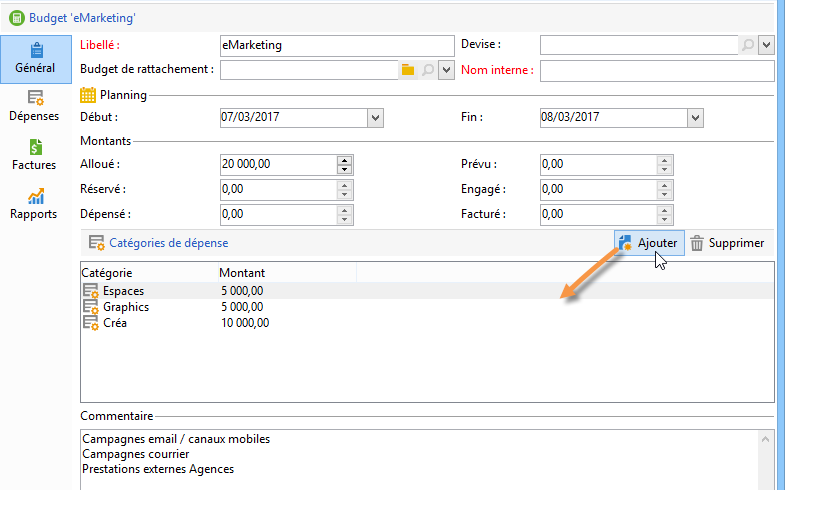Select the Créa category row
The image size is (826, 519).
tap(427, 323)
